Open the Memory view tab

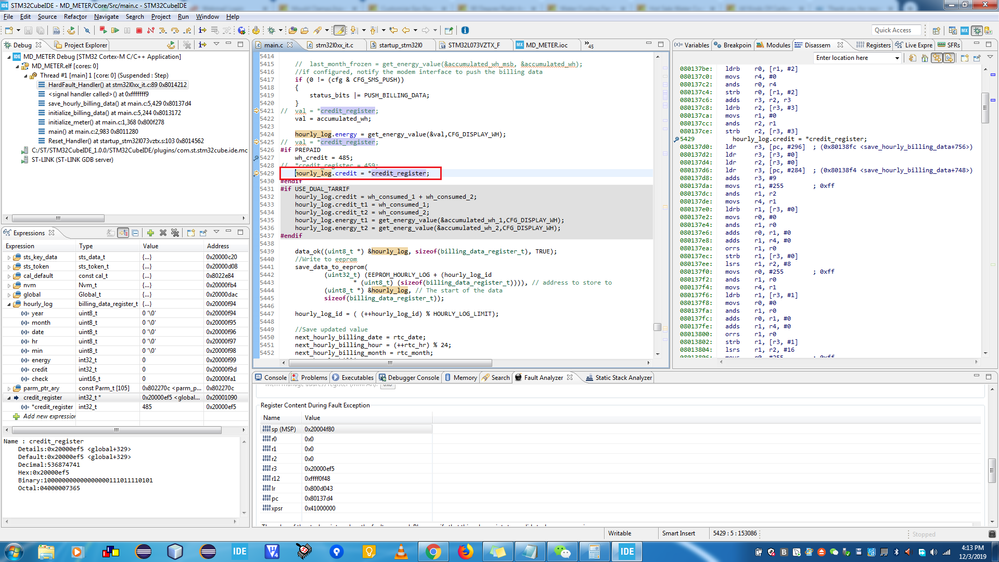click(461, 378)
